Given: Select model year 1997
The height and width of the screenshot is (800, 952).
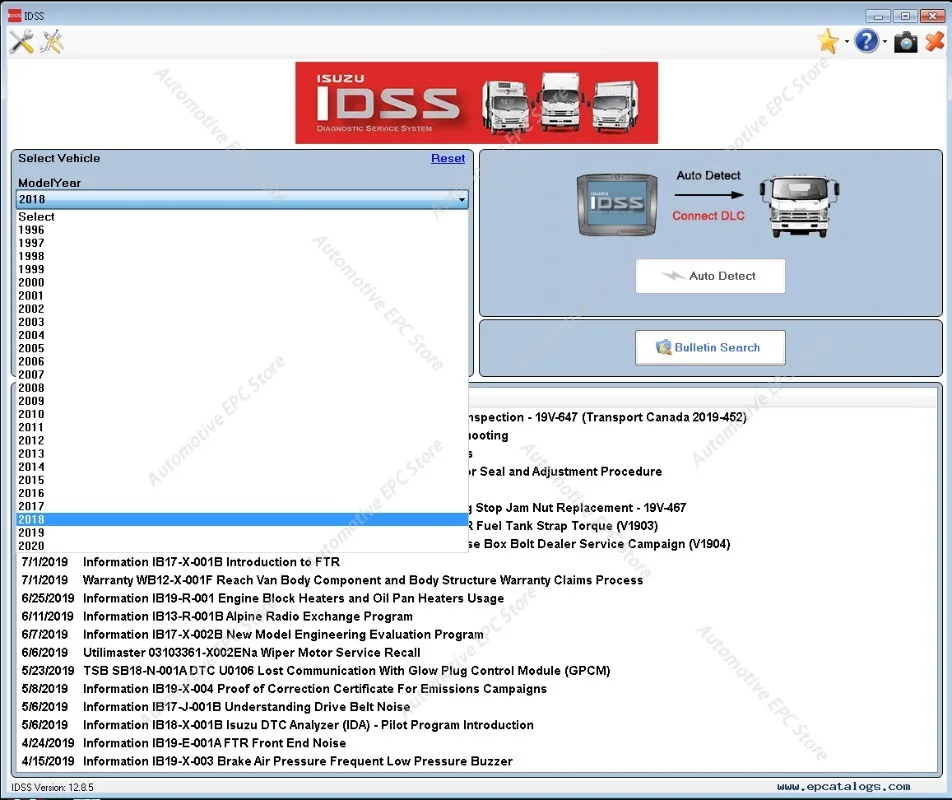Looking at the screenshot, I should tap(242, 243).
